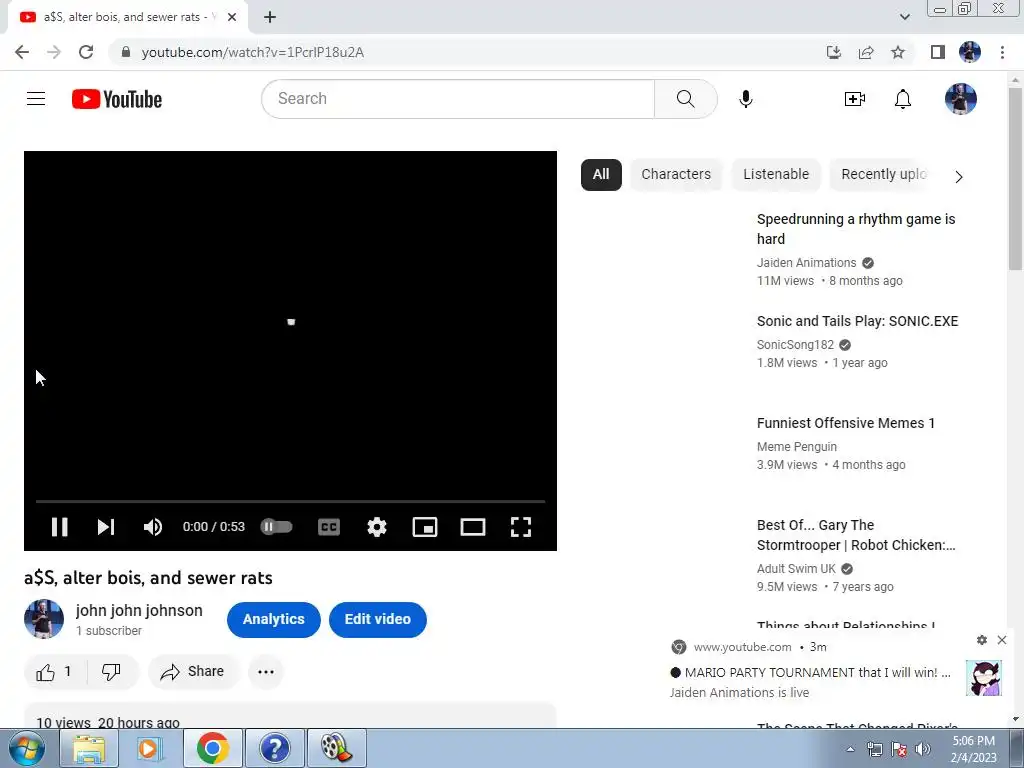Reload the page
1024x768 pixels.
[x=86, y=52]
